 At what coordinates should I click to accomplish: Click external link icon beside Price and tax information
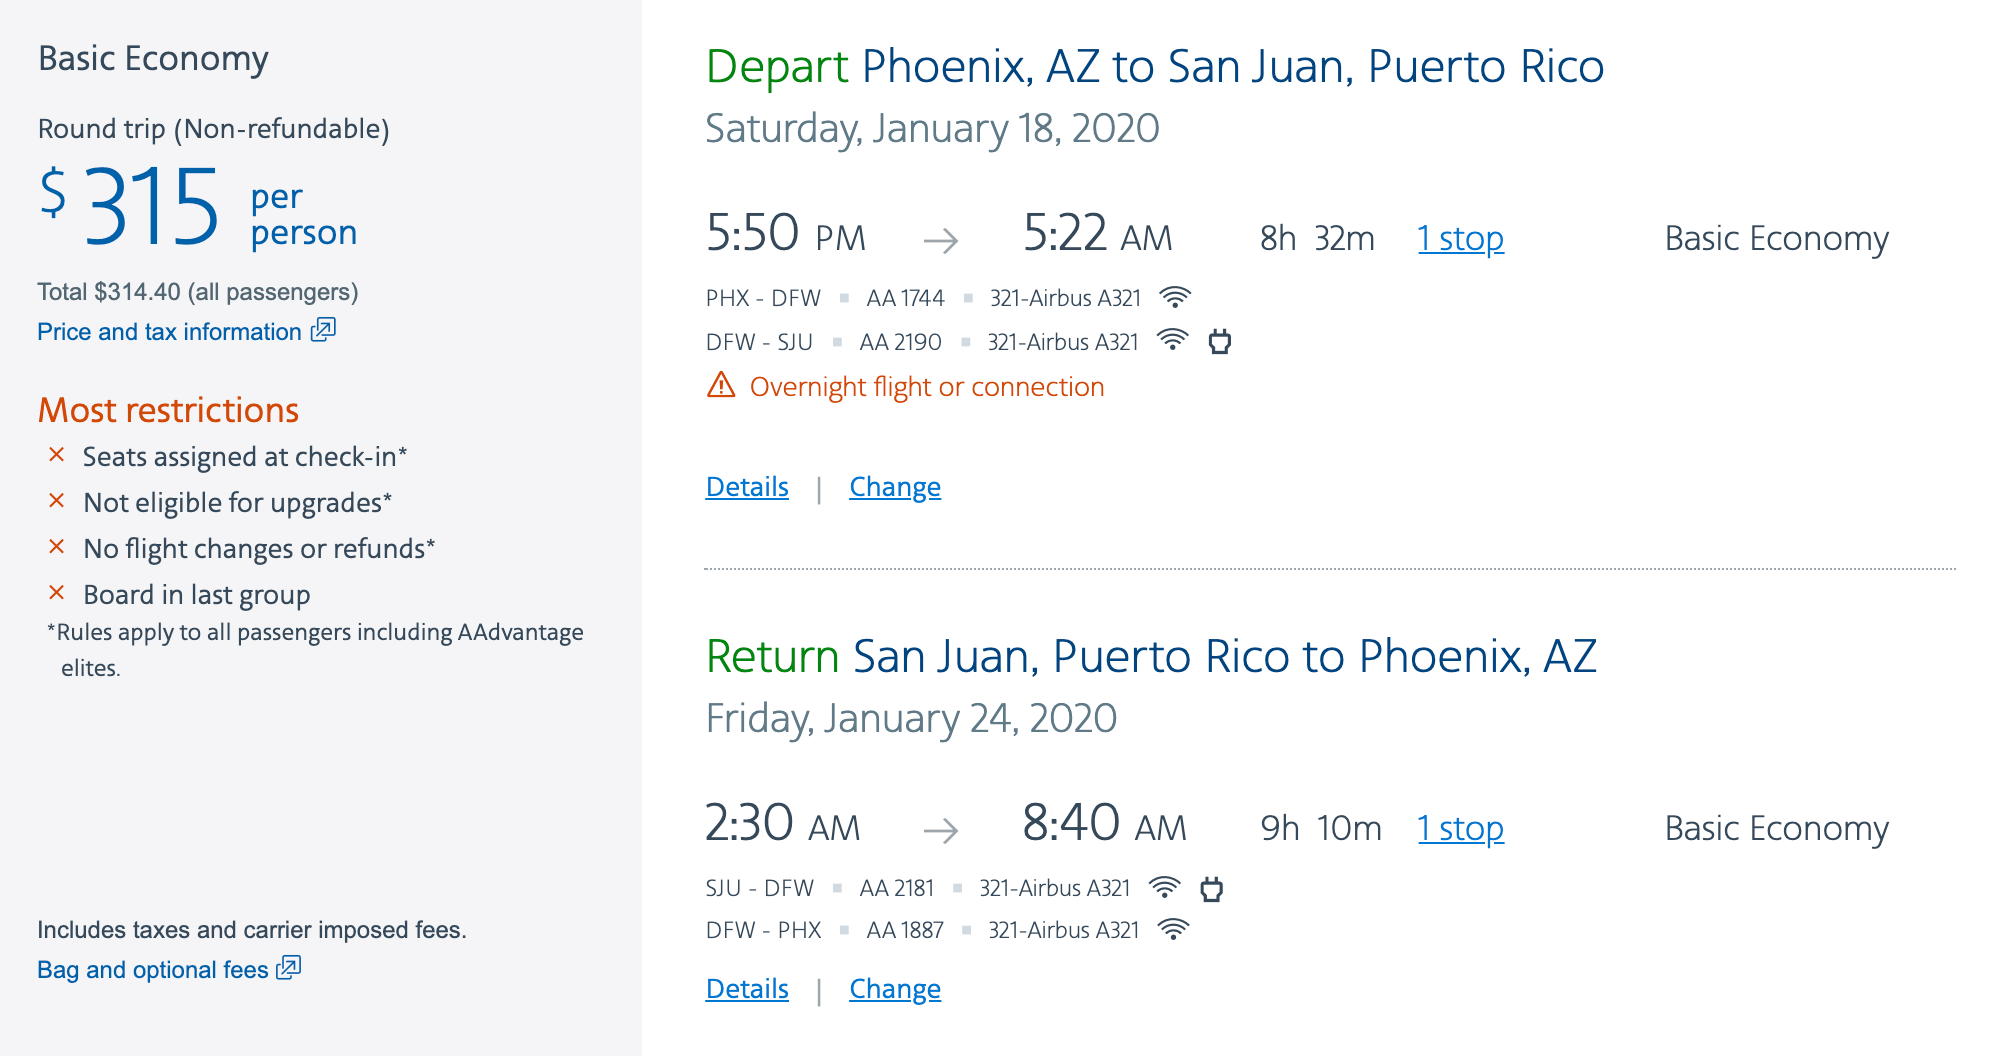coord(323,330)
